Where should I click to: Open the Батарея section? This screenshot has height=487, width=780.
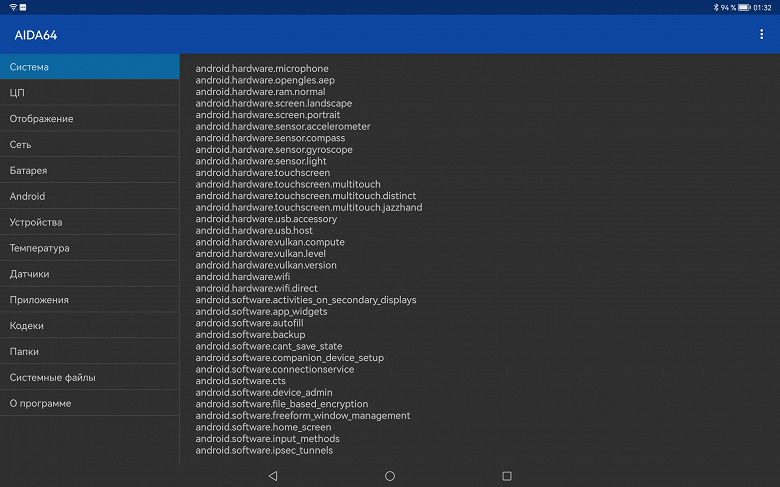pos(90,170)
